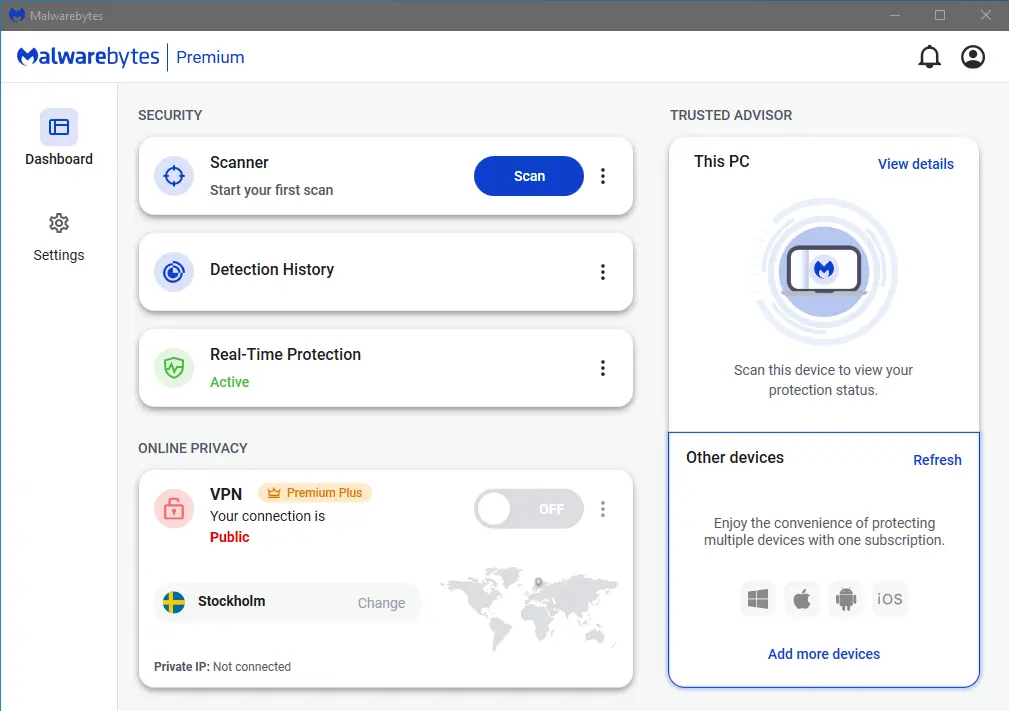Select the Dashboard label in the sidebar
This screenshot has width=1009, height=711.
click(59, 159)
